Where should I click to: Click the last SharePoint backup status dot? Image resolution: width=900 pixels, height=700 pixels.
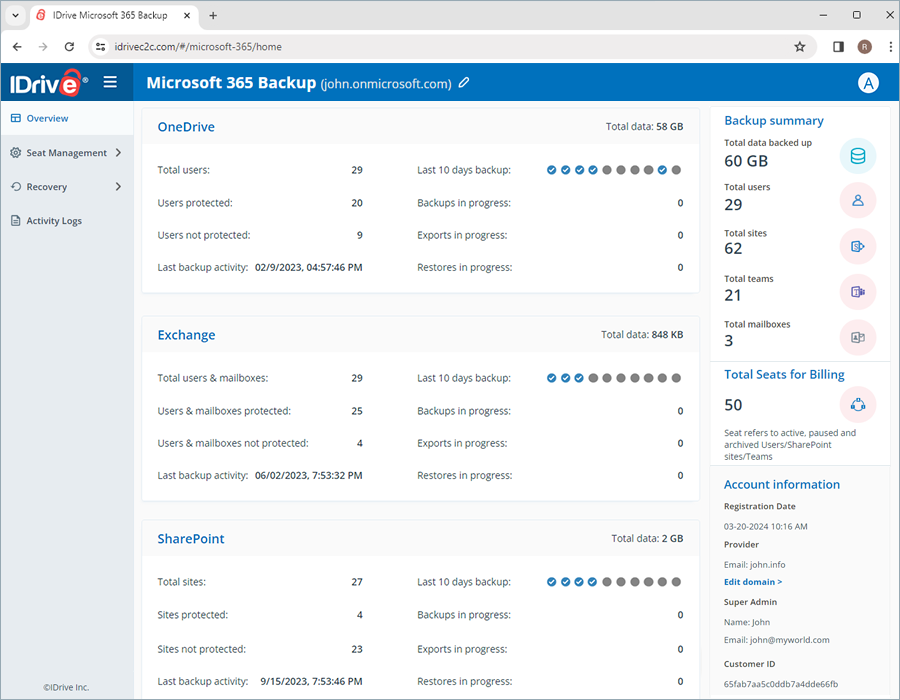tap(676, 582)
